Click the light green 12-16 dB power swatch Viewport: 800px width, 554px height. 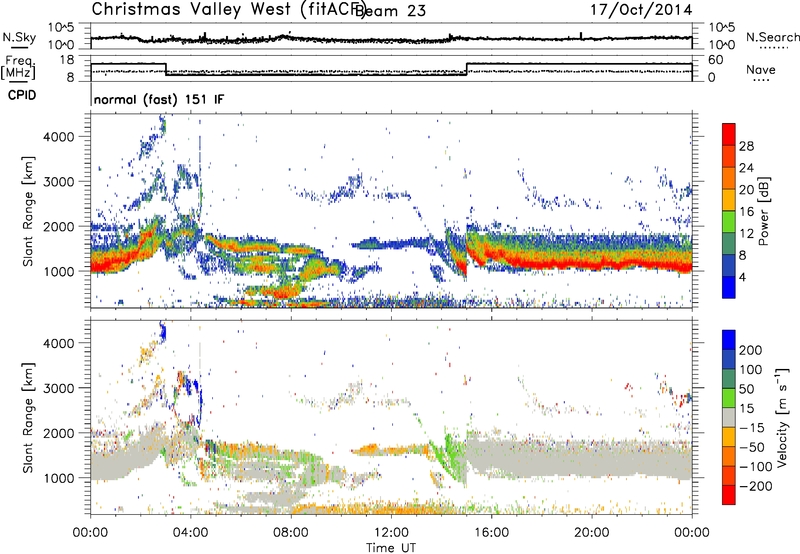729,222
